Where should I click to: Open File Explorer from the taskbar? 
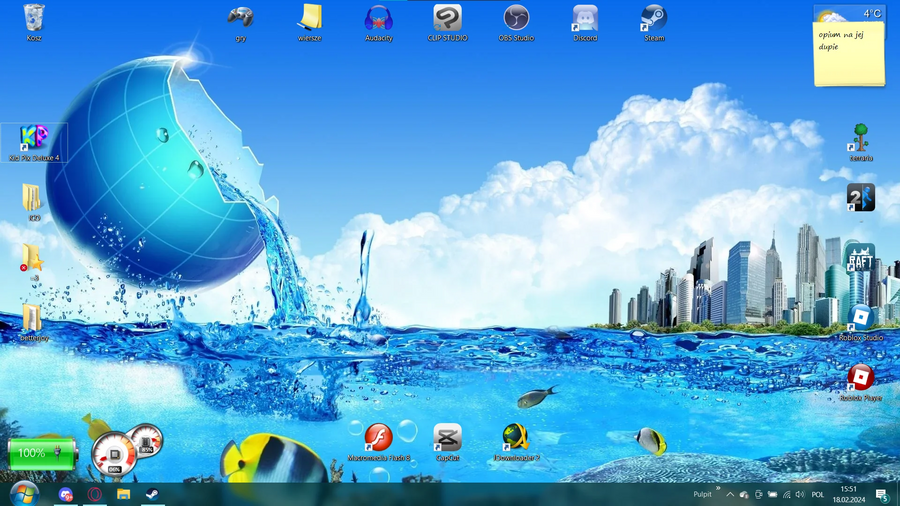[123, 494]
